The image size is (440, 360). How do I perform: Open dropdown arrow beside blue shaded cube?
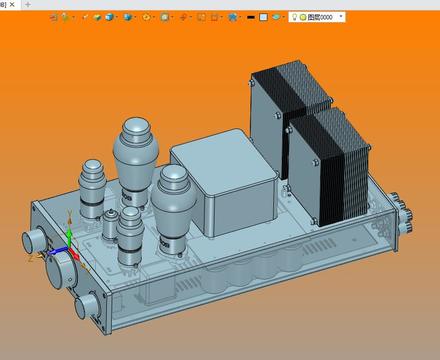116,17
